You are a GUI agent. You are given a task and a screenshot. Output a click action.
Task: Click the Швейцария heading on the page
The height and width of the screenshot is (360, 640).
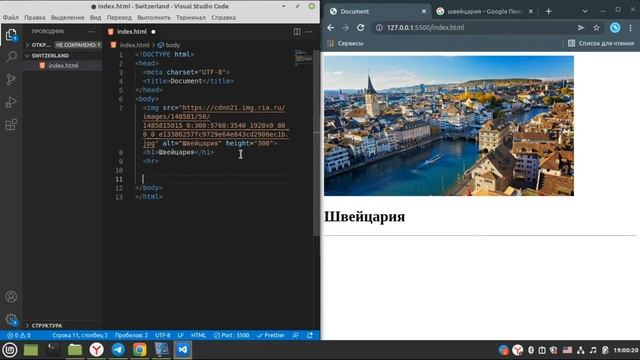pyautogui.click(x=364, y=216)
